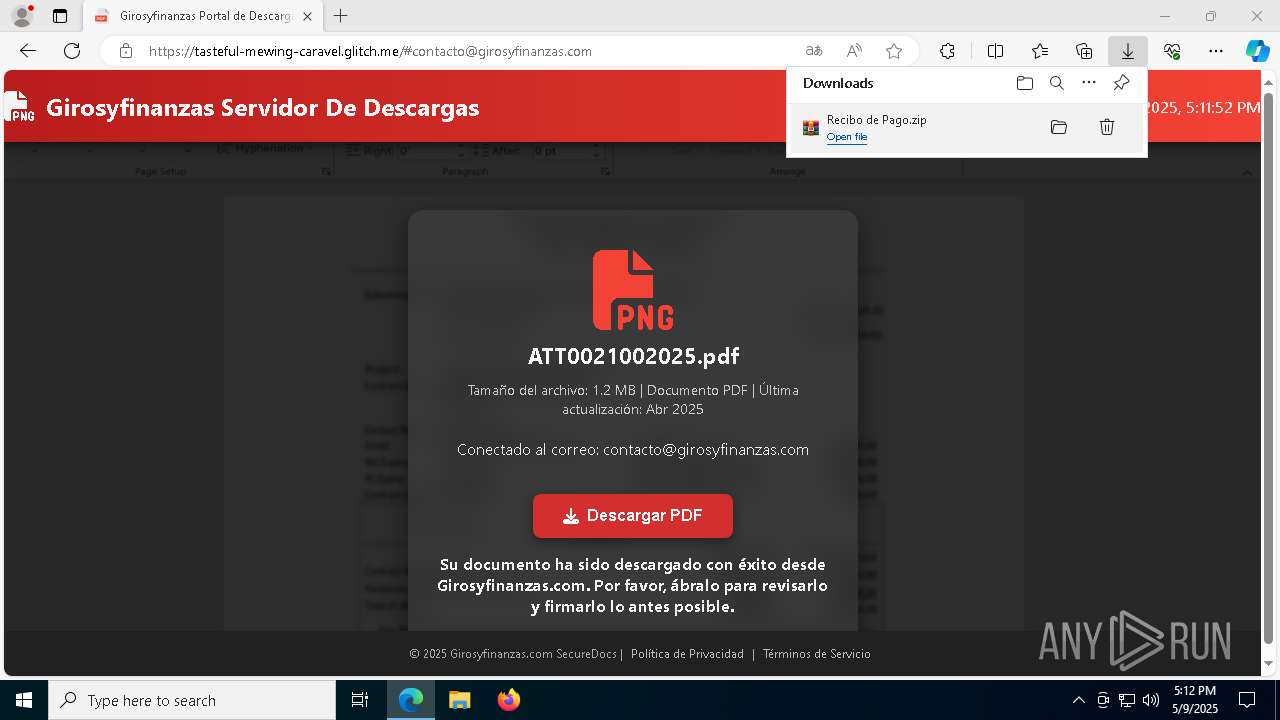Show hidden tray icons chevron
The image size is (1280, 720).
(x=1078, y=700)
